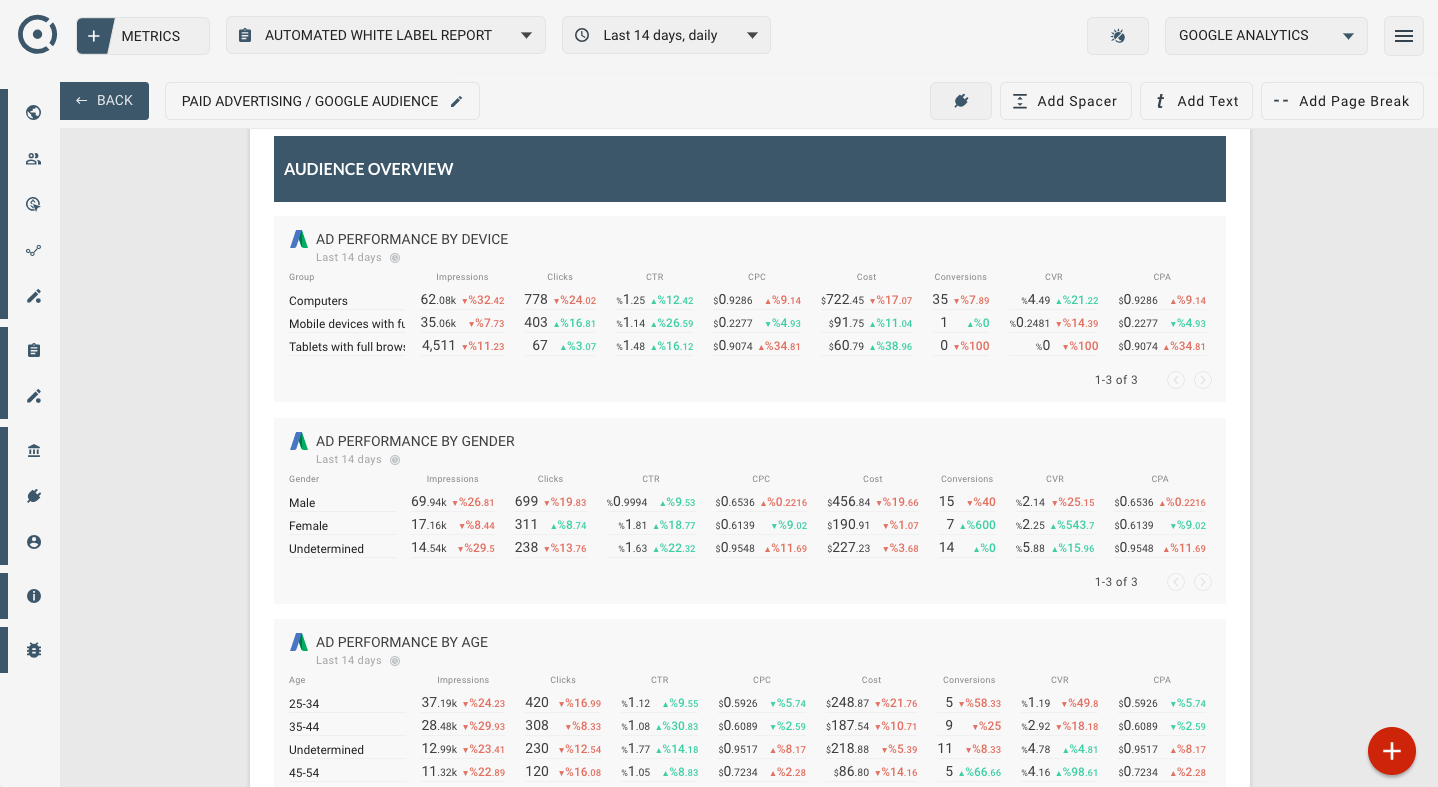Go back with the Back button

[104, 101]
